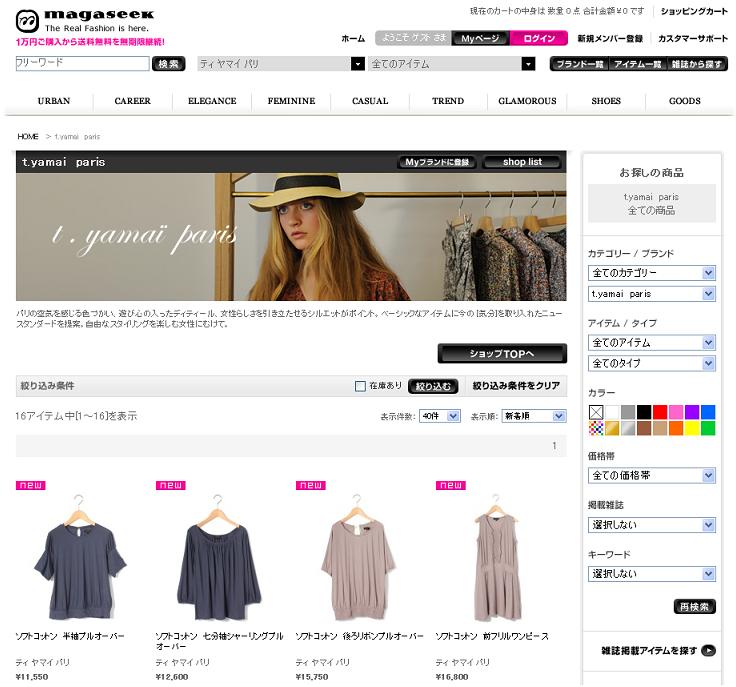Click the magaseek logo
This screenshot has width=736, height=687.
(84, 21)
